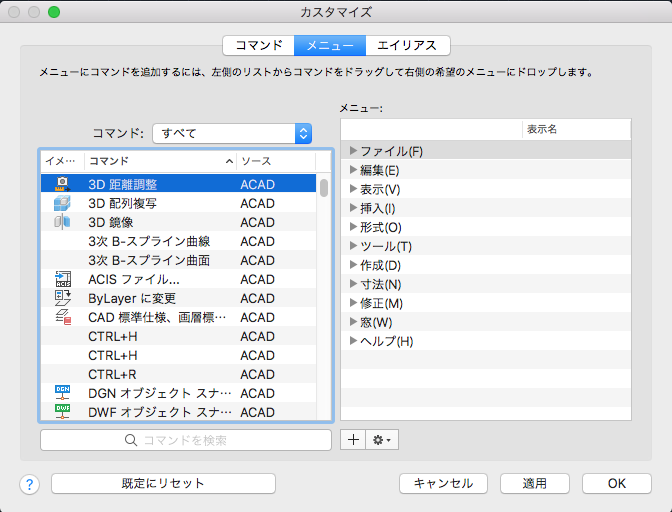Switch to the コマンド tab

258,45
